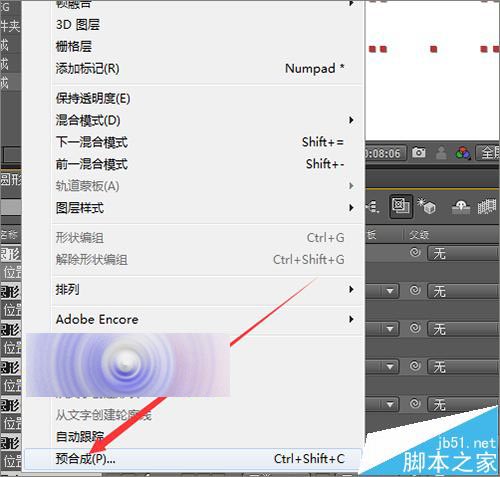Choose 预合成(P)... from the menu
Image resolution: width=500 pixels, height=477 pixels.
click(193, 459)
